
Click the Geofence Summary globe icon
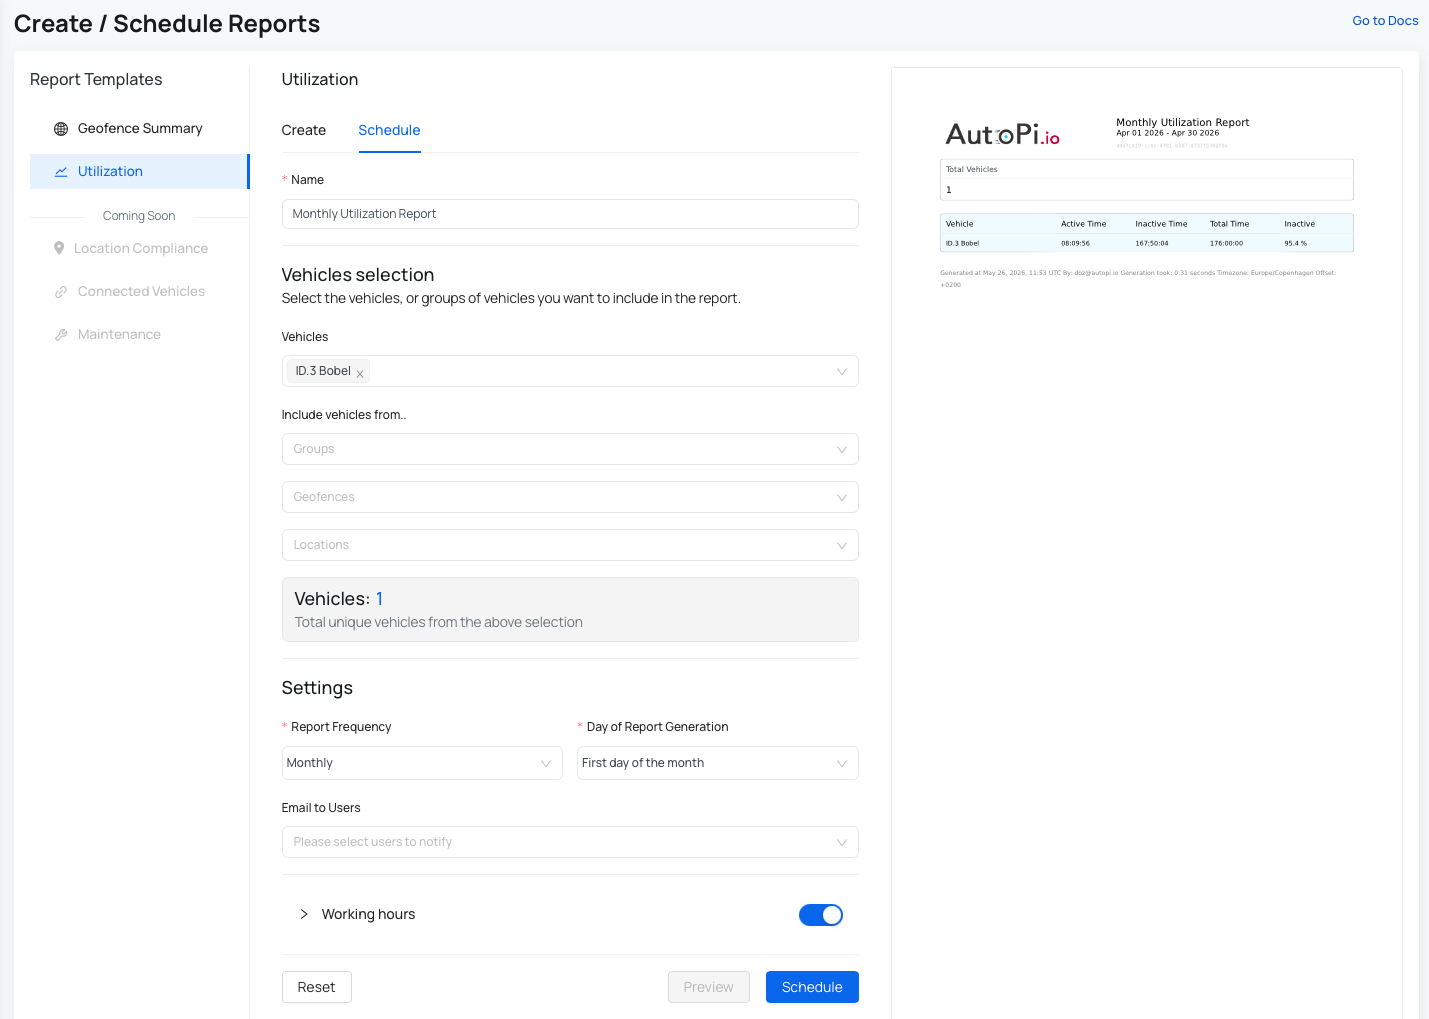pos(61,129)
